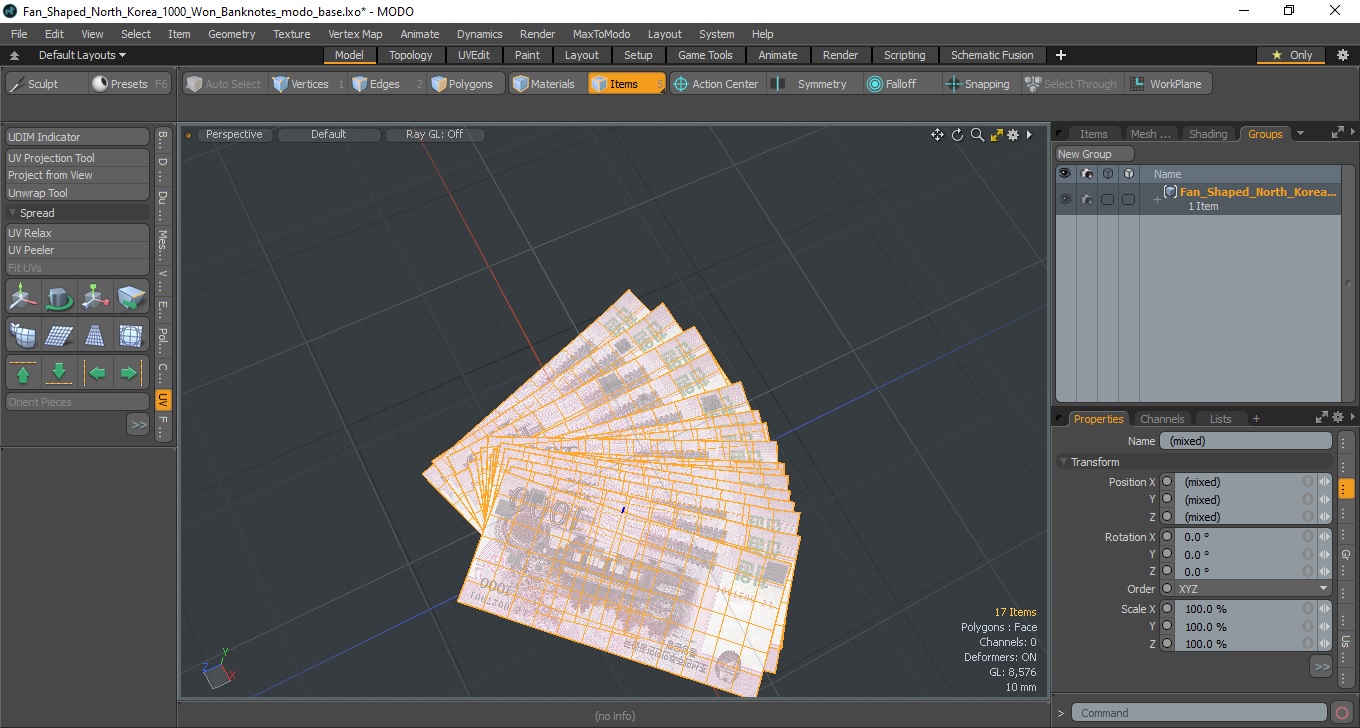
Task: Click the Fan_Shaped_North_Korea group item icon
Action: pos(1170,192)
